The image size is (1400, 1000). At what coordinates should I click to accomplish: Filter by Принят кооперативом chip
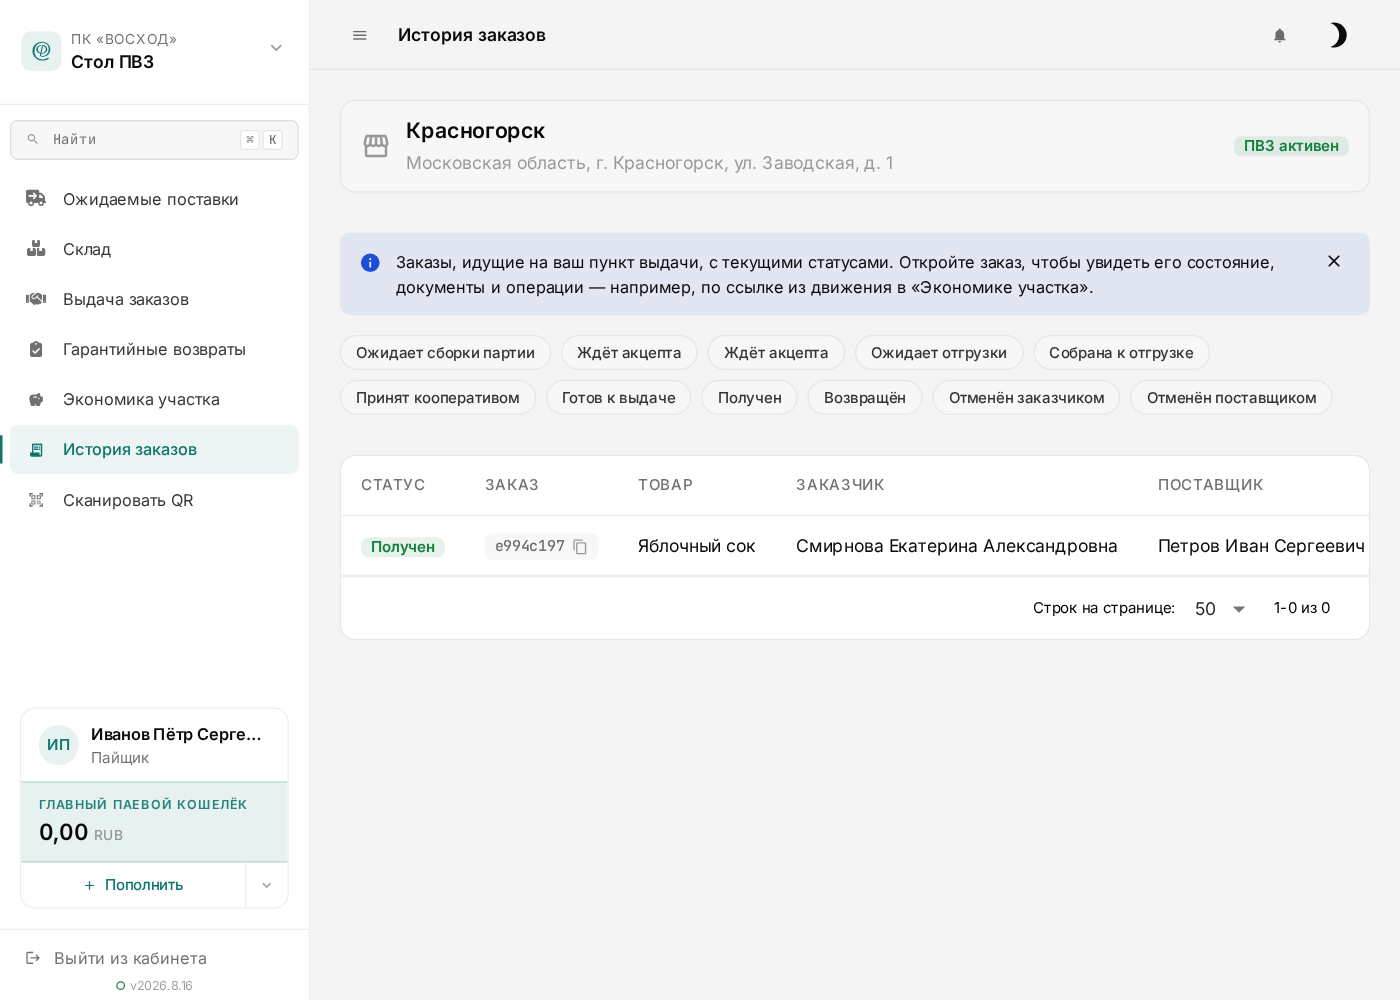438,398
